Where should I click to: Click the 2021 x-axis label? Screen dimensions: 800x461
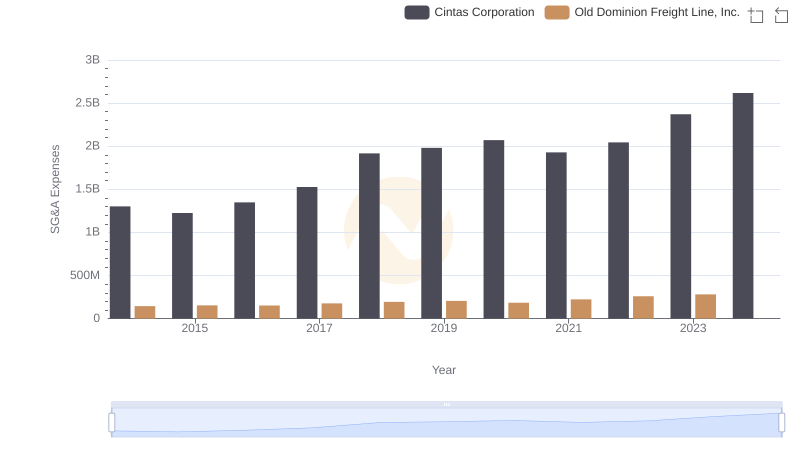(568, 328)
